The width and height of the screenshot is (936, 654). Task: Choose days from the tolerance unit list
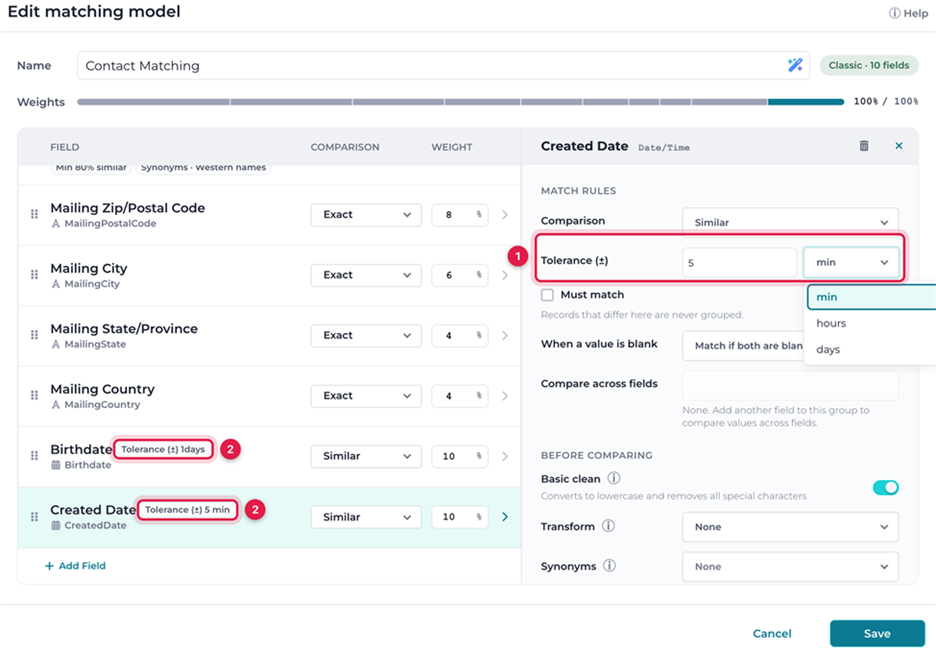tap(872, 350)
